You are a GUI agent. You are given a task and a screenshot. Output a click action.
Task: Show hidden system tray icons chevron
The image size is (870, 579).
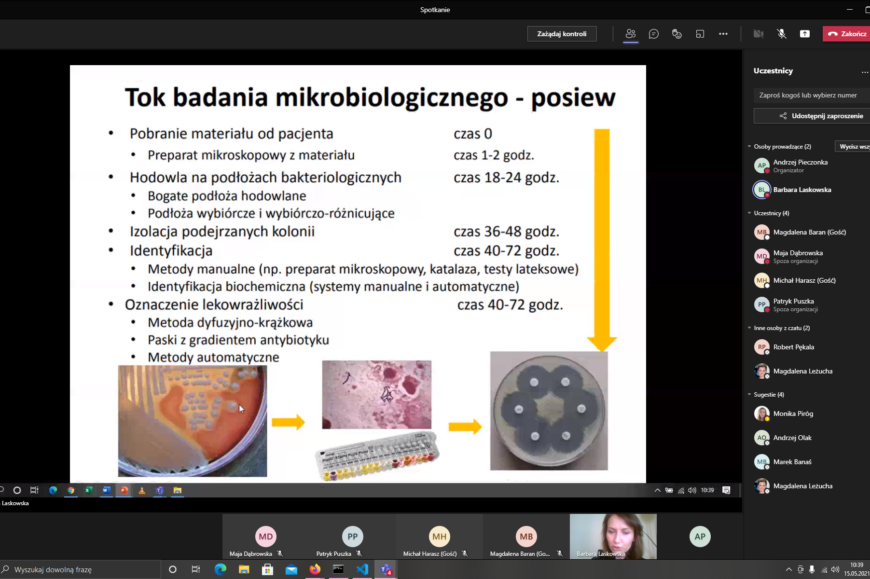pyautogui.click(x=788, y=570)
